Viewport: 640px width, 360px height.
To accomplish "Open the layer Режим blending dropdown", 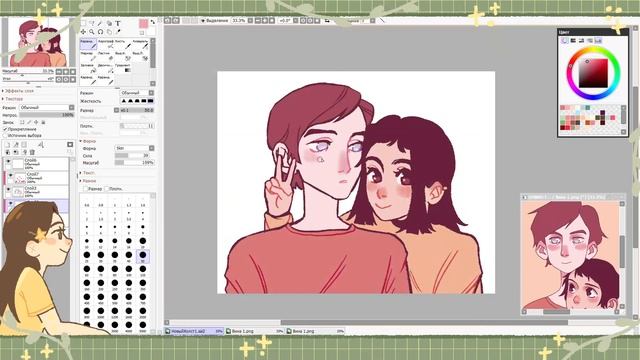I will pos(47,107).
